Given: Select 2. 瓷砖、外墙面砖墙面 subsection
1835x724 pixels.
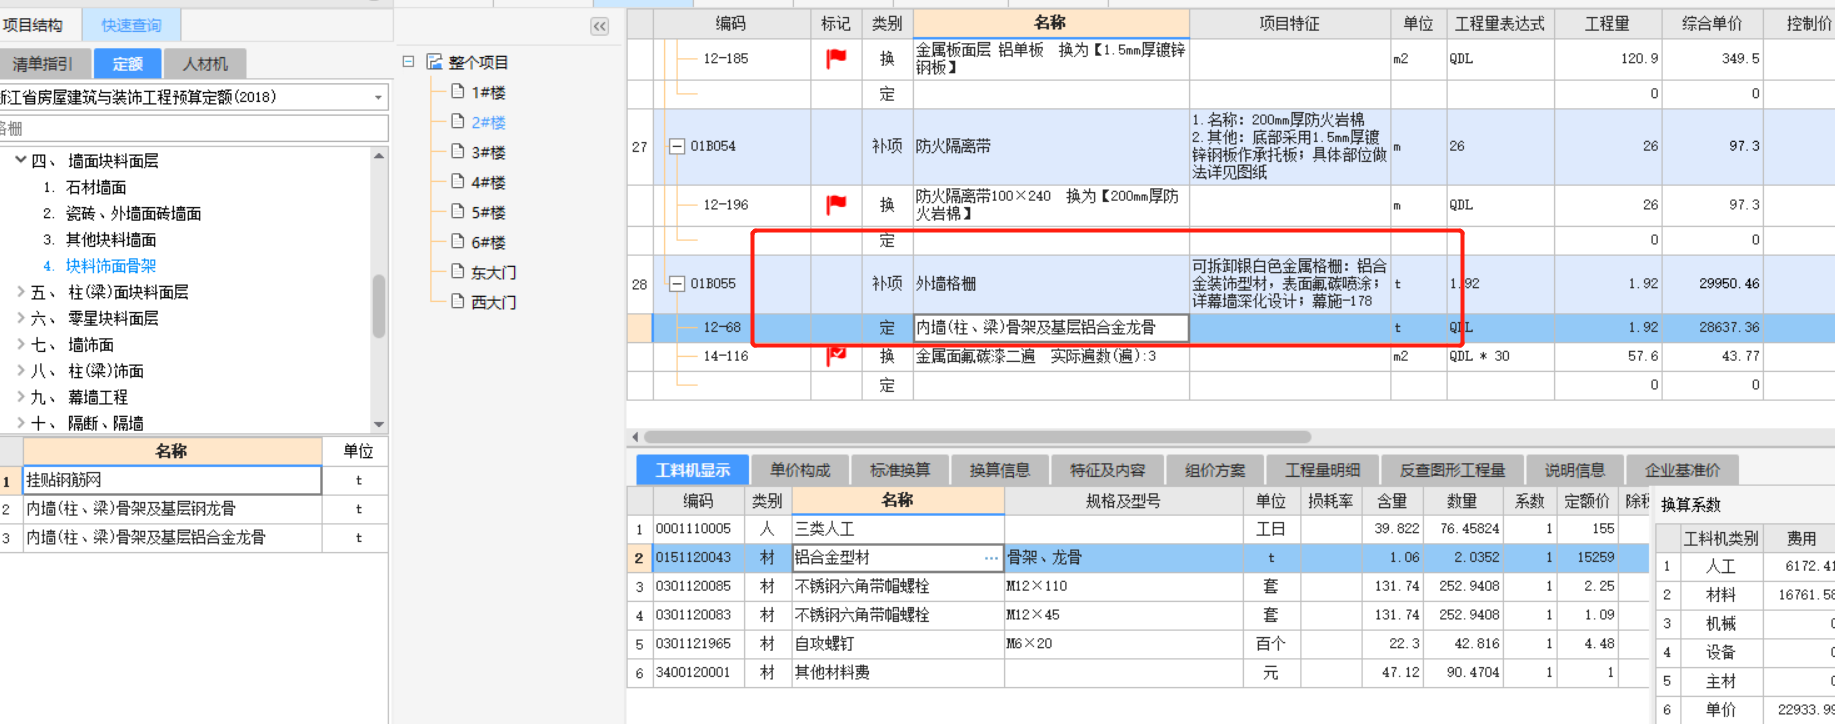Looking at the screenshot, I should [x=122, y=213].
